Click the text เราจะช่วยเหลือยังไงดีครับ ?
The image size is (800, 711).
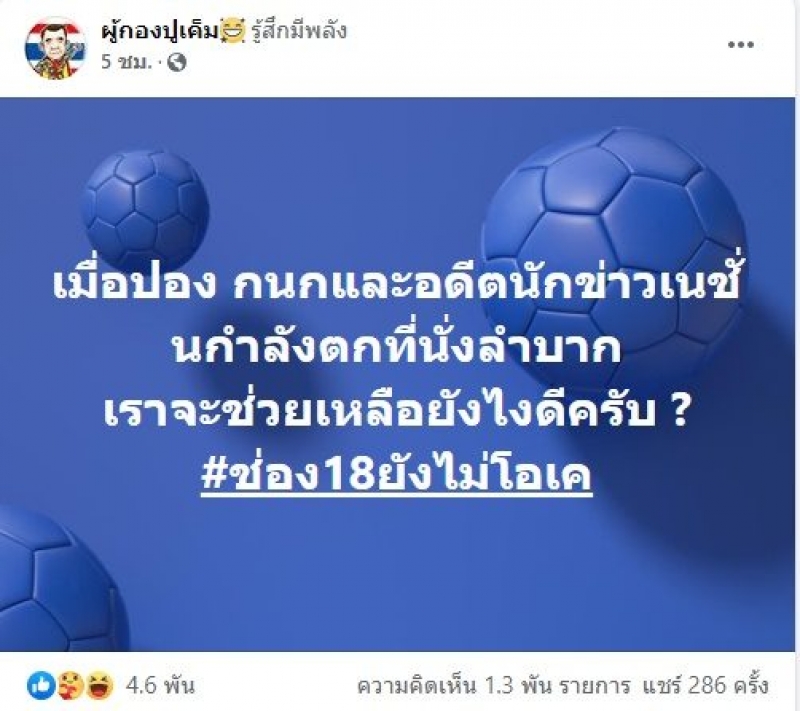[x=396, y=411]
